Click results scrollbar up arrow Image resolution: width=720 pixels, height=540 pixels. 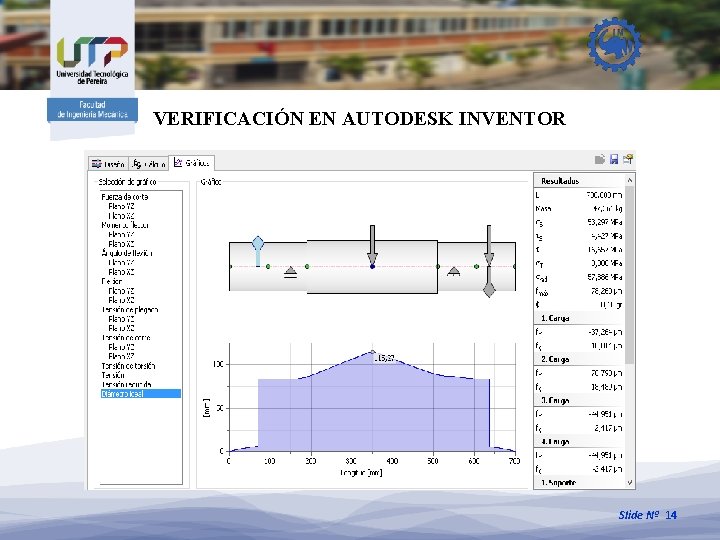click(x=630, y=180)
